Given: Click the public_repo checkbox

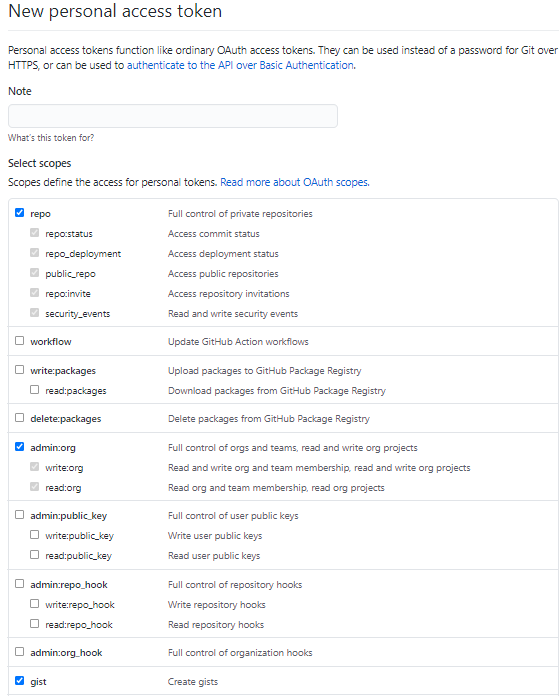Looking at the screenshot, I should click(35, 273).
